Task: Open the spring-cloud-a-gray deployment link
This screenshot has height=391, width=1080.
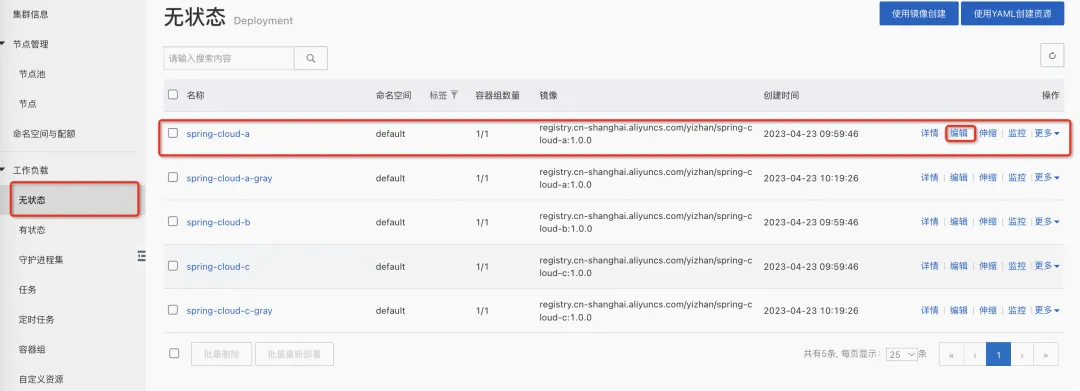Action: click(x=229, y=178)
